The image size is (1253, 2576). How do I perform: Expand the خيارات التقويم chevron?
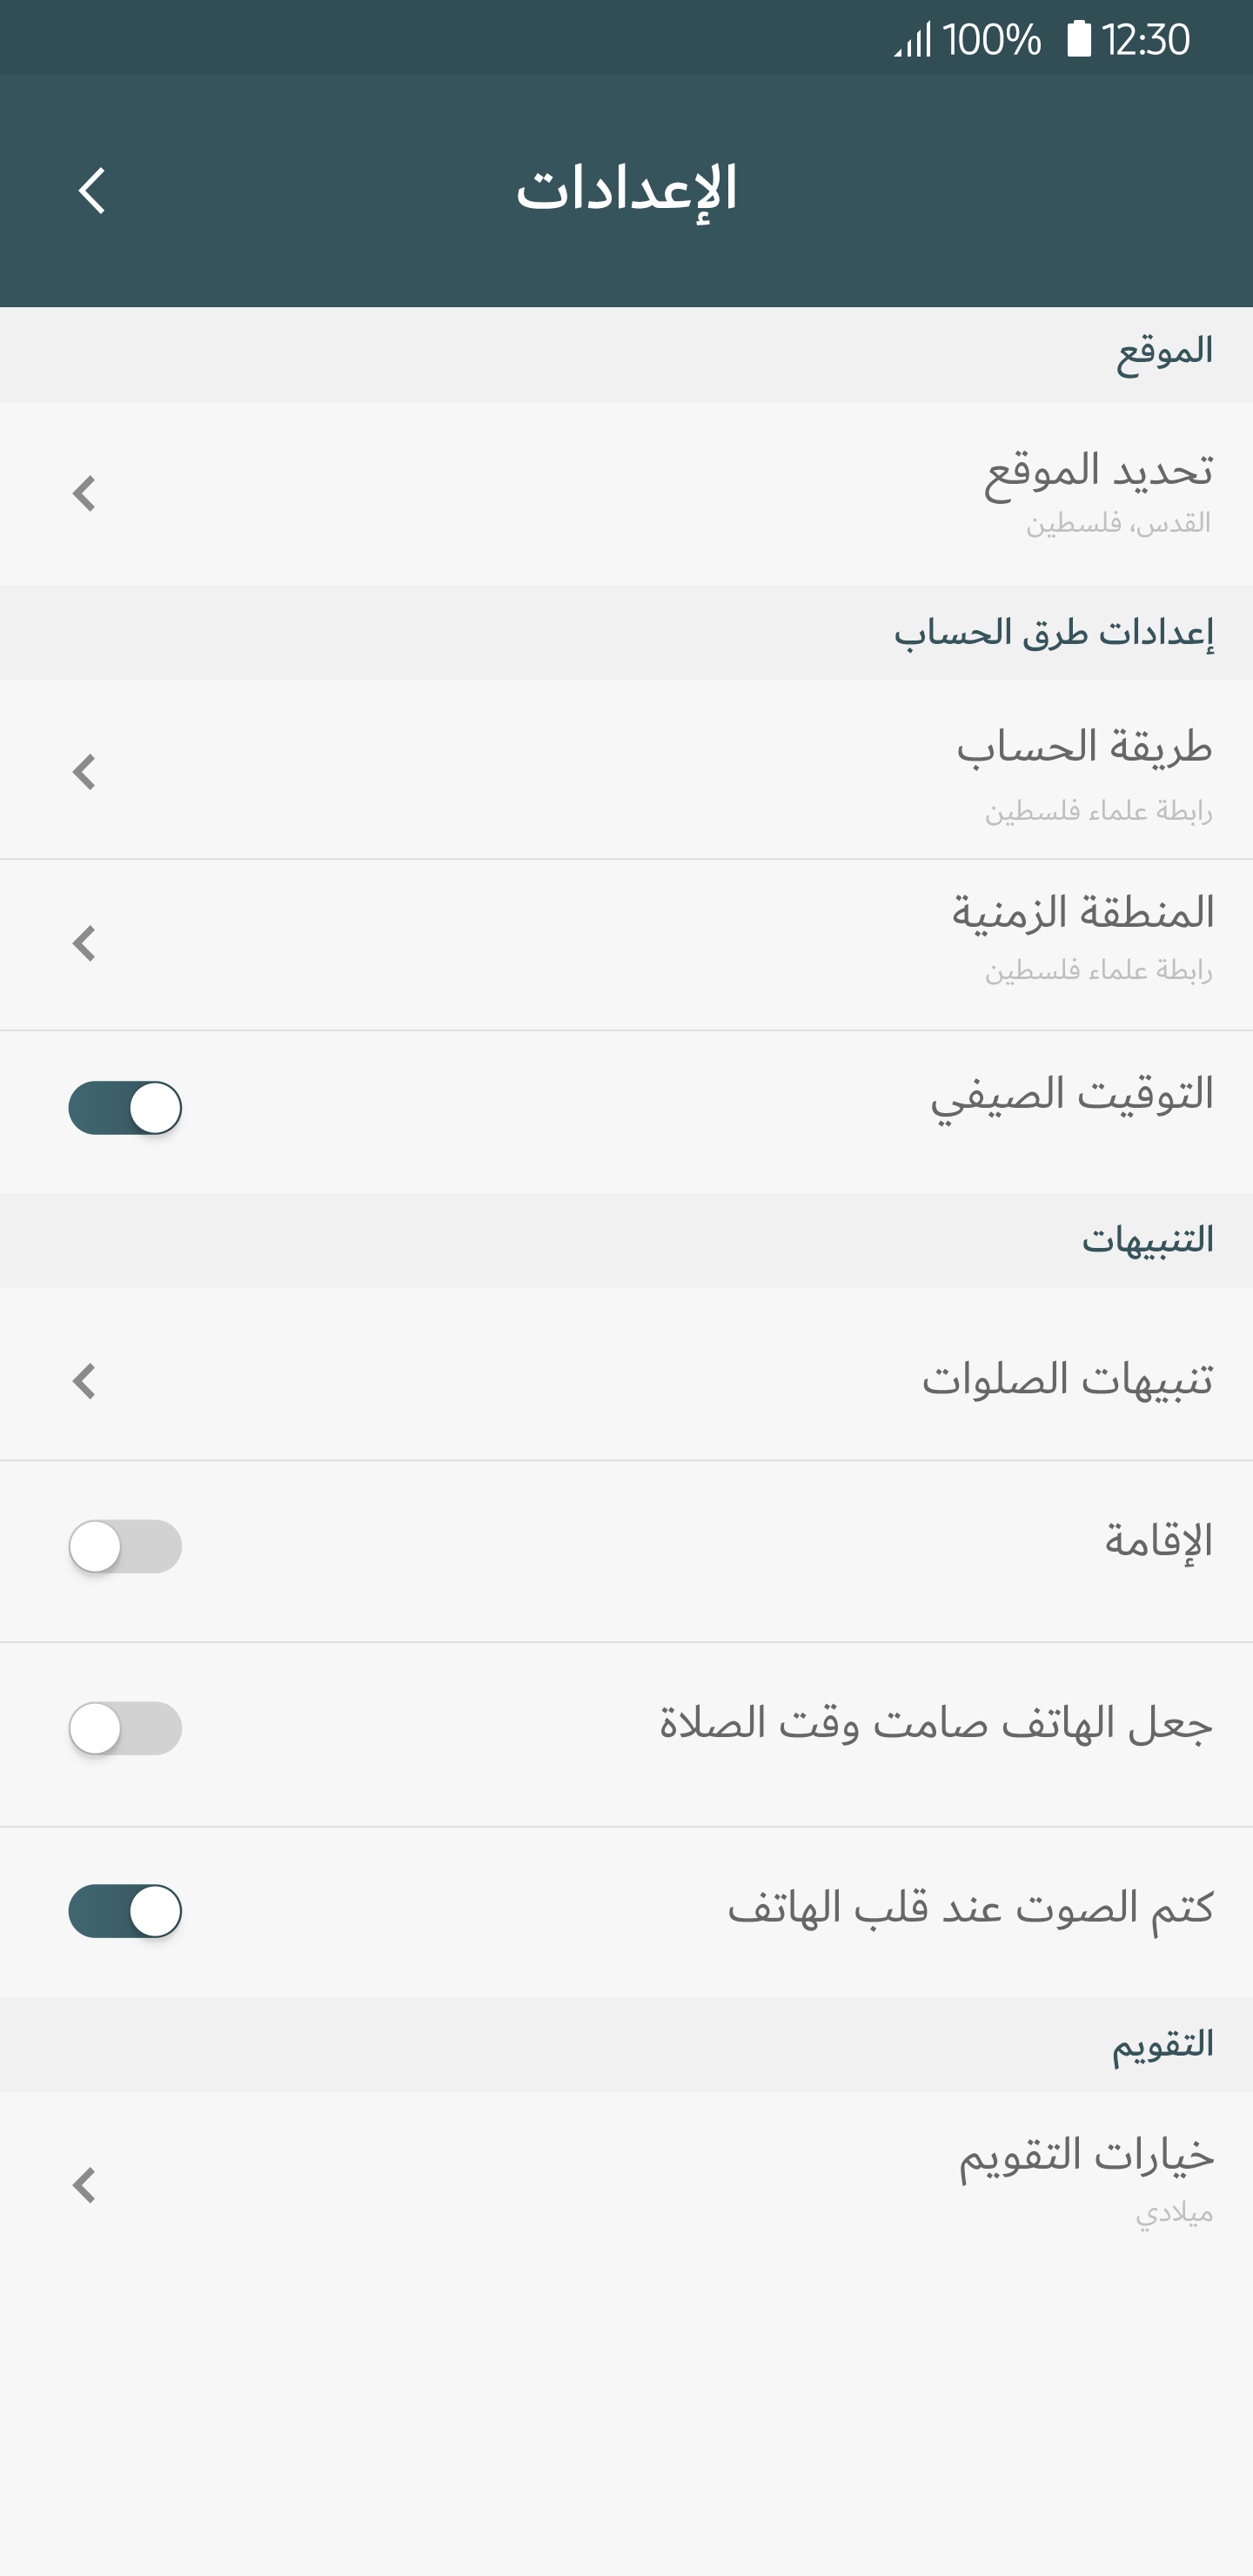(85, 2185)
